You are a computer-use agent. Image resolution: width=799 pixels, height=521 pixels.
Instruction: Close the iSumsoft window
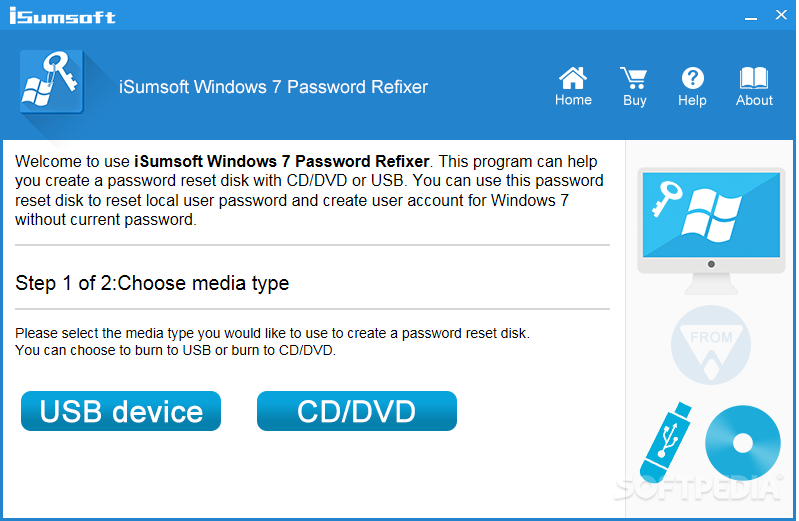781,15
